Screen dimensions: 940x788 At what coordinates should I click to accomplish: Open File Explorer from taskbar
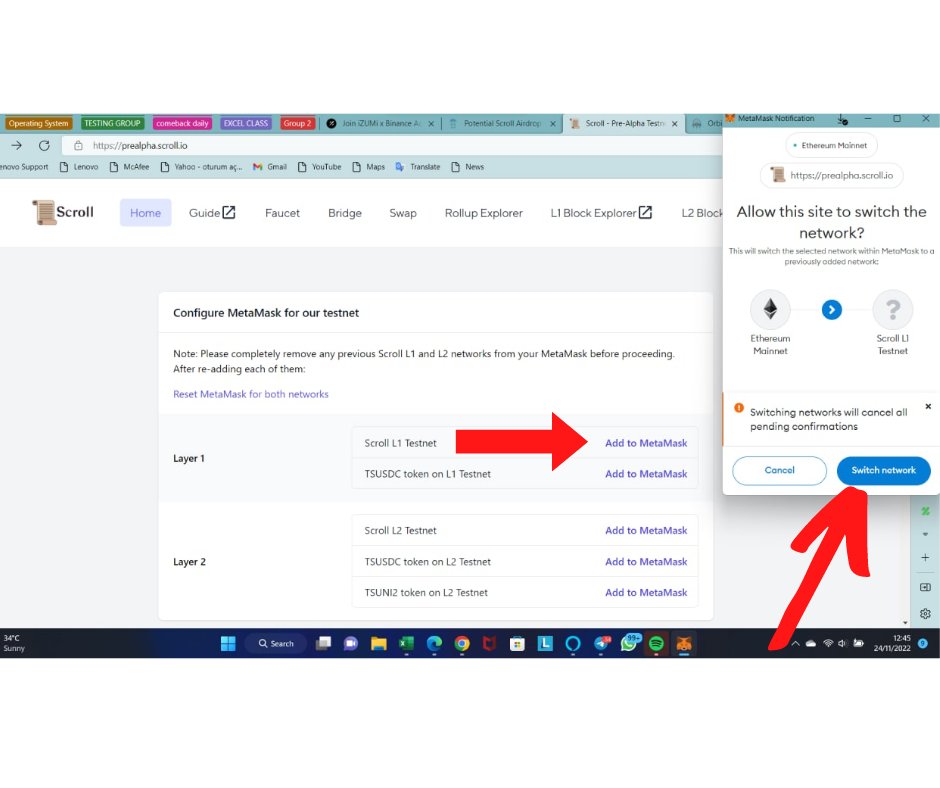click(378, 643)
